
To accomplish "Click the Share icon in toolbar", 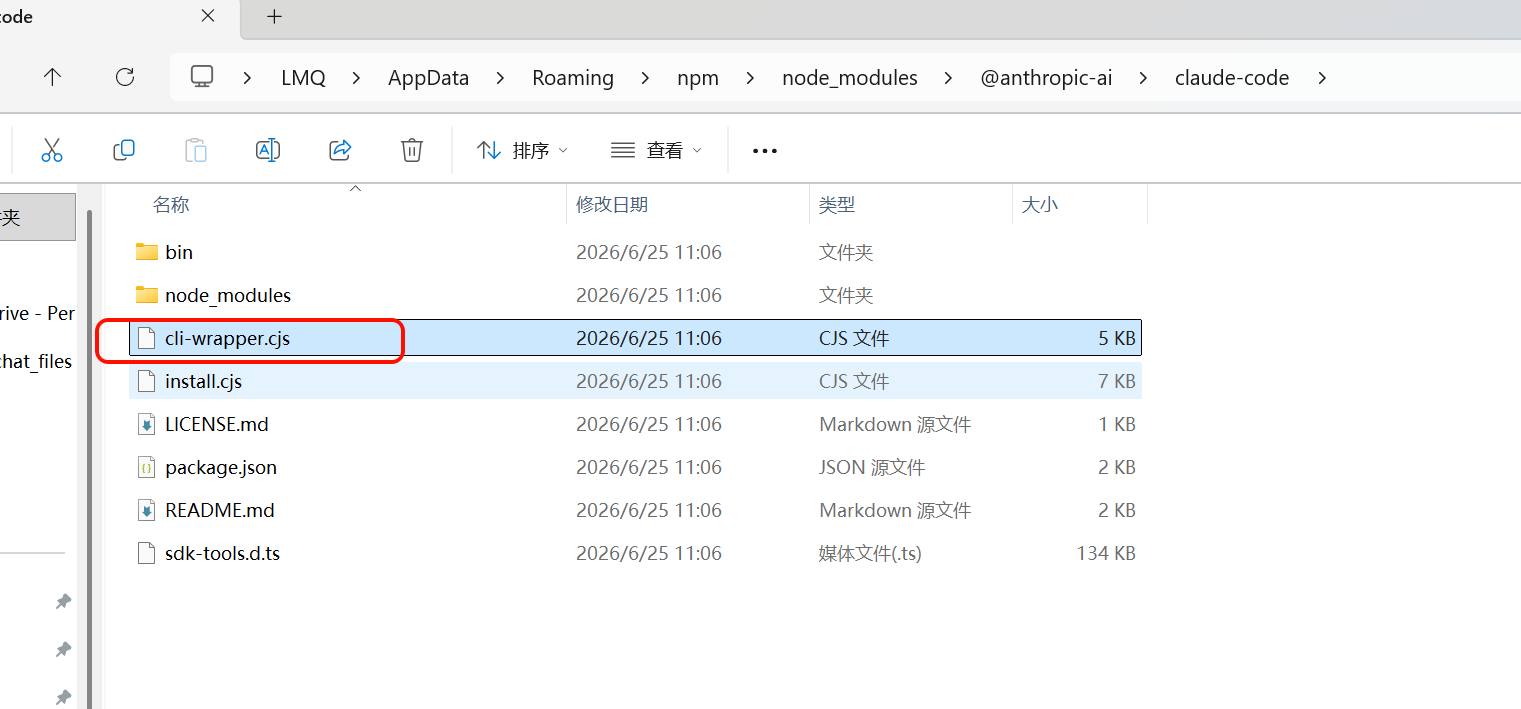I will [340, 150].
